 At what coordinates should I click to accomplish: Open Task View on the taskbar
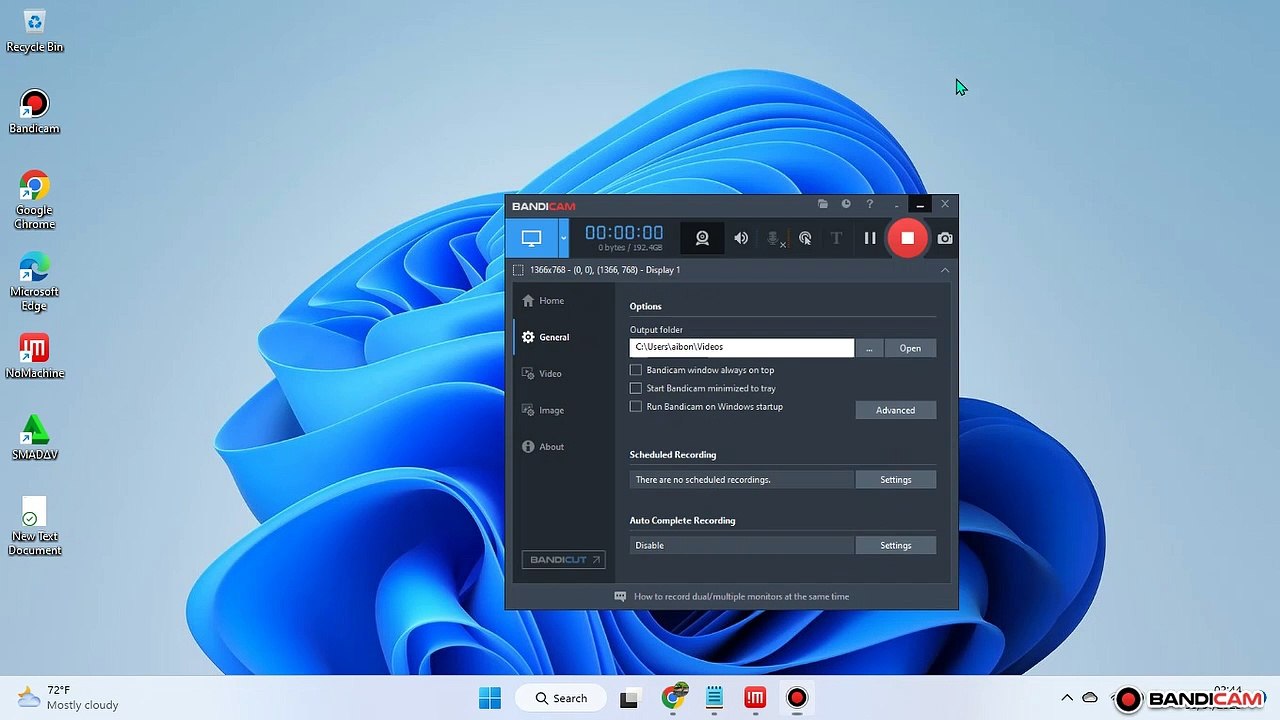(x=629, y=698)
